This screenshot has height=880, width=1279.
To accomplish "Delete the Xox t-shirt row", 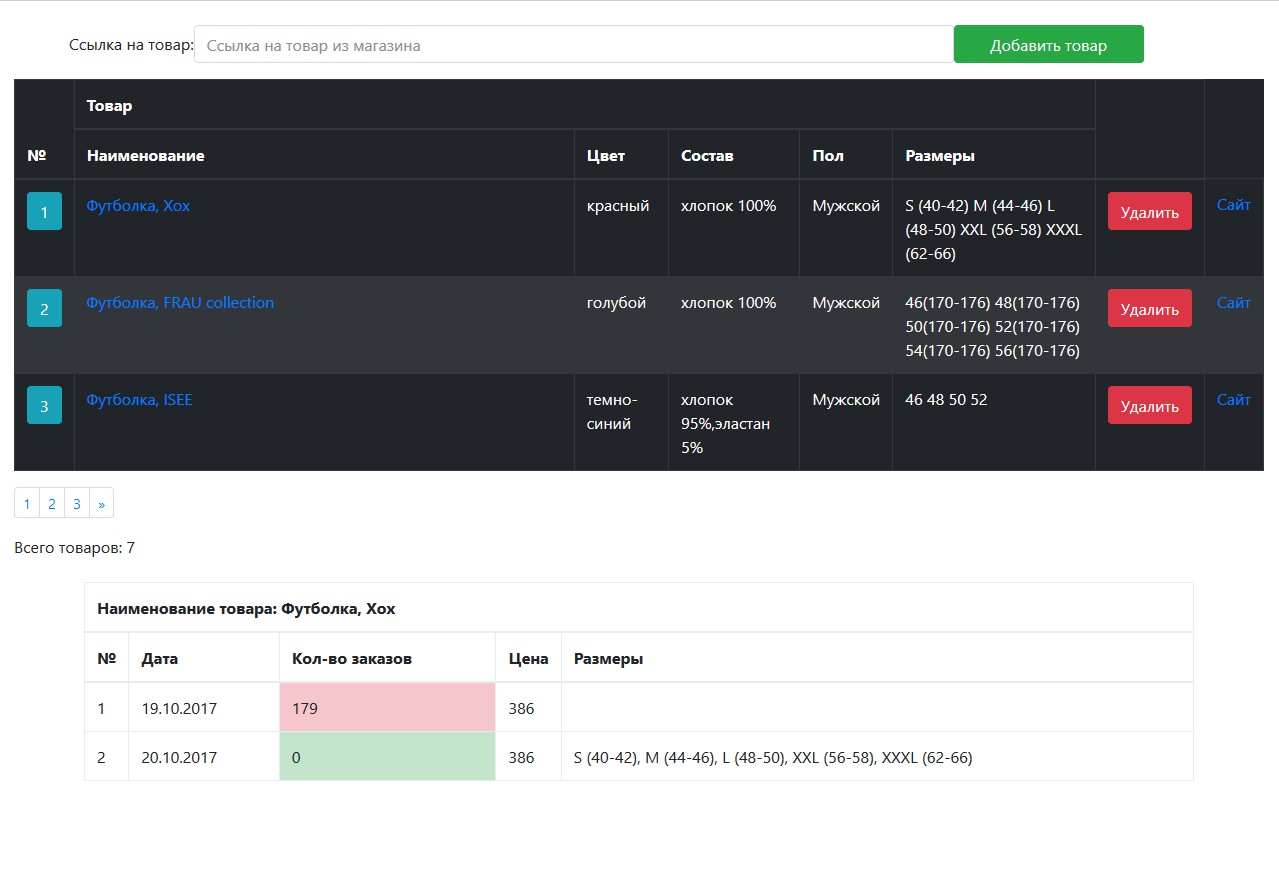I will click(x=1149, y=212).
